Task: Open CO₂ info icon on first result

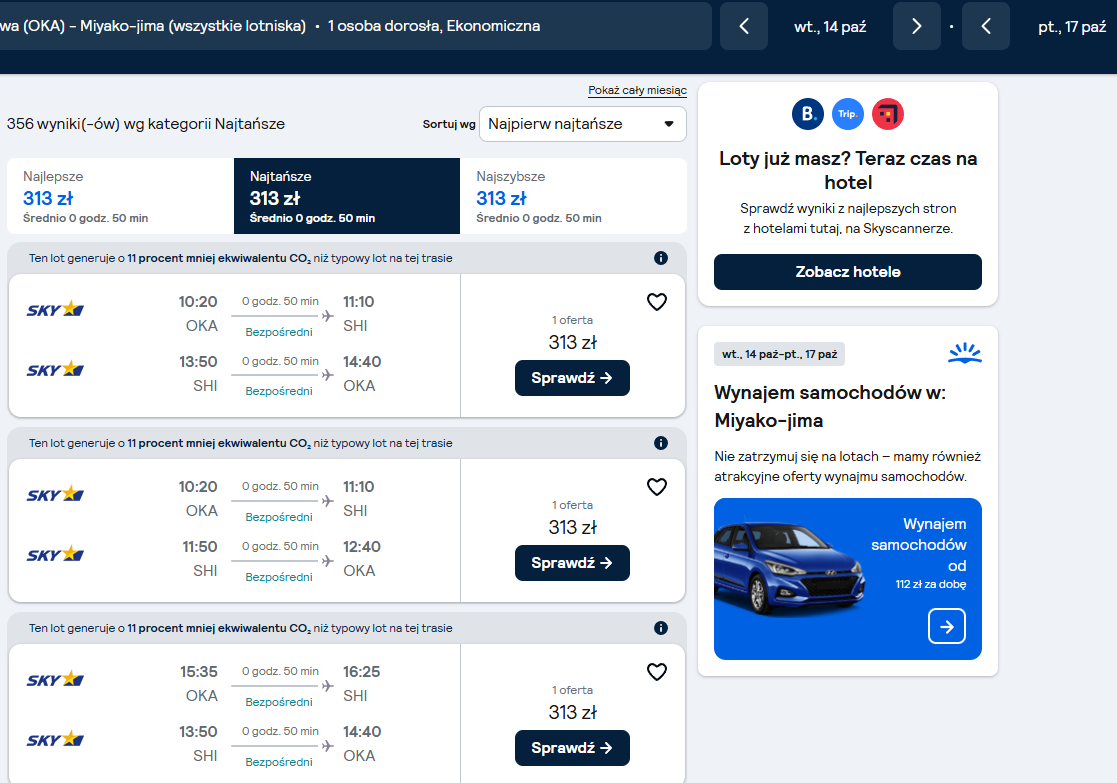Action: click(660, 258)
